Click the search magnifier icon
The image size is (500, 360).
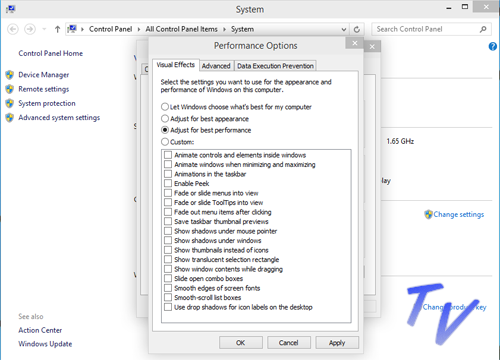point(483,29)
